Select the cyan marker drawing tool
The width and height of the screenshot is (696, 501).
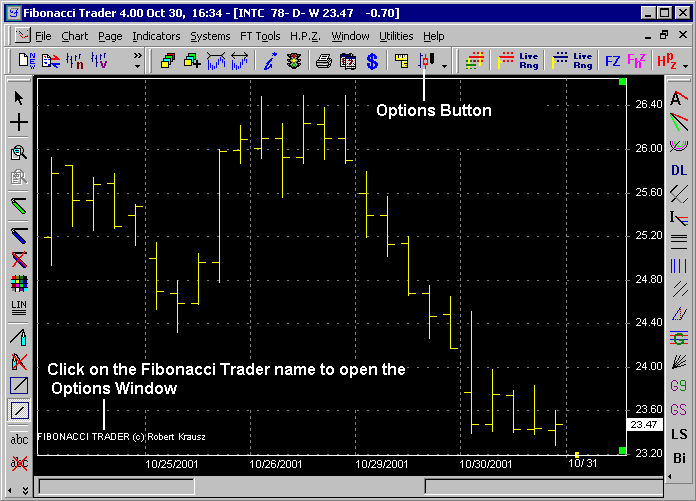pos(19,337)
